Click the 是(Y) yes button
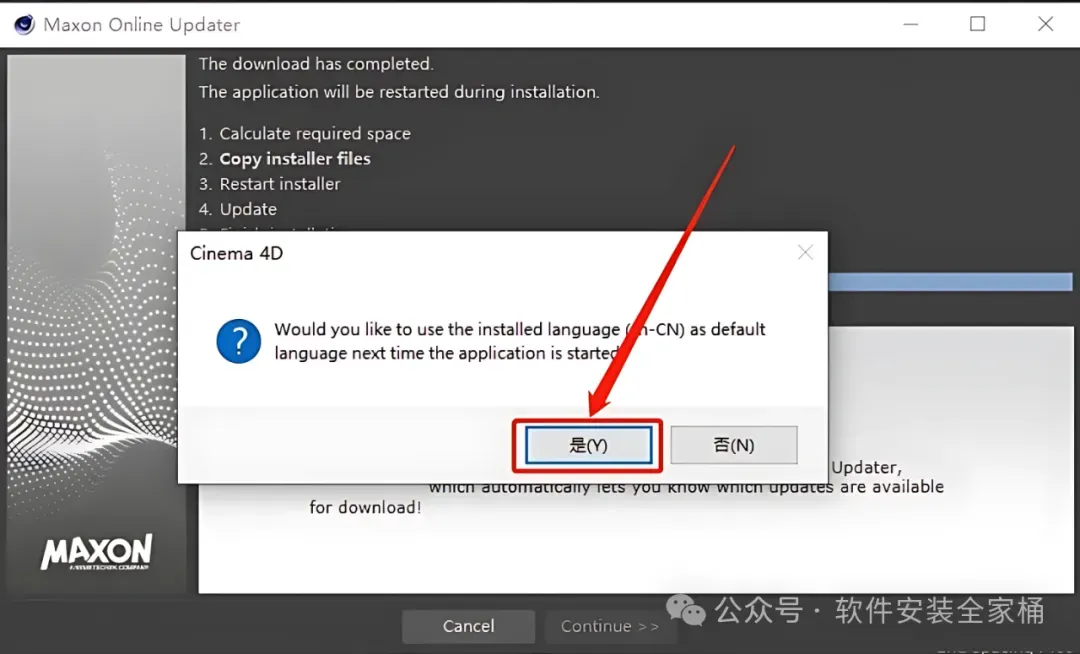Screen dimensions: 1080x654 point(588,445)
